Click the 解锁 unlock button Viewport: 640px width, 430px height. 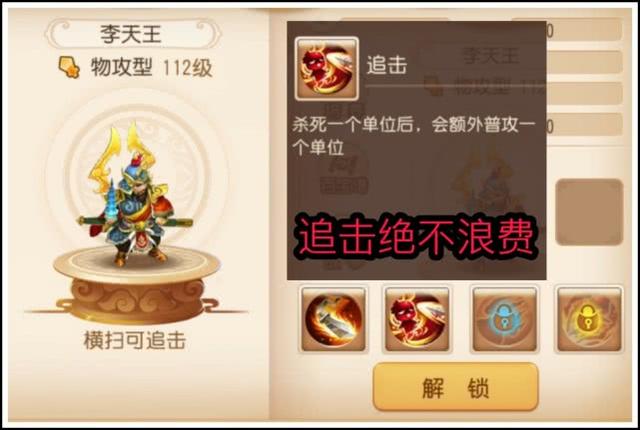click(x=456, y=387)
